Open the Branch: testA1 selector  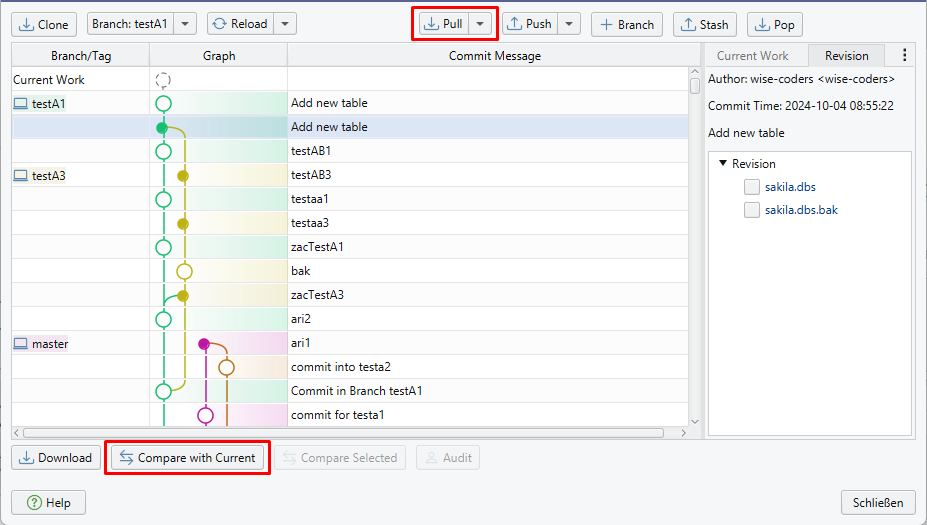(129, 24)
